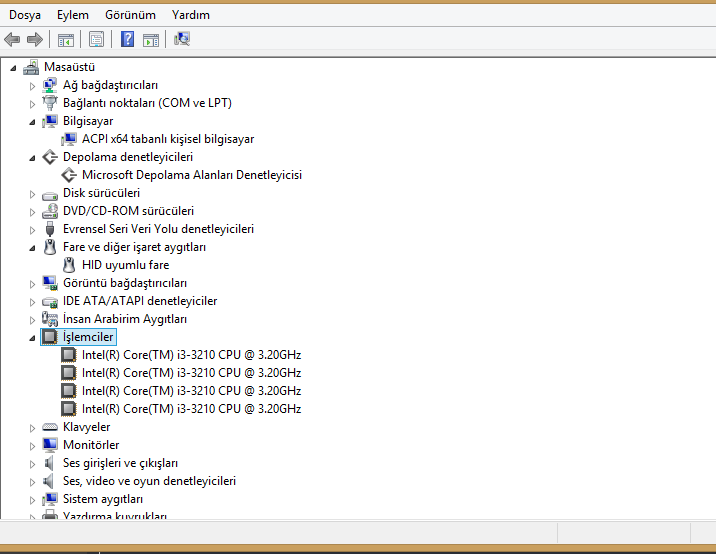The image size is (716, 554).
Task: Click the Disk sürücüleri drive icon
Action: click(50, 194)
